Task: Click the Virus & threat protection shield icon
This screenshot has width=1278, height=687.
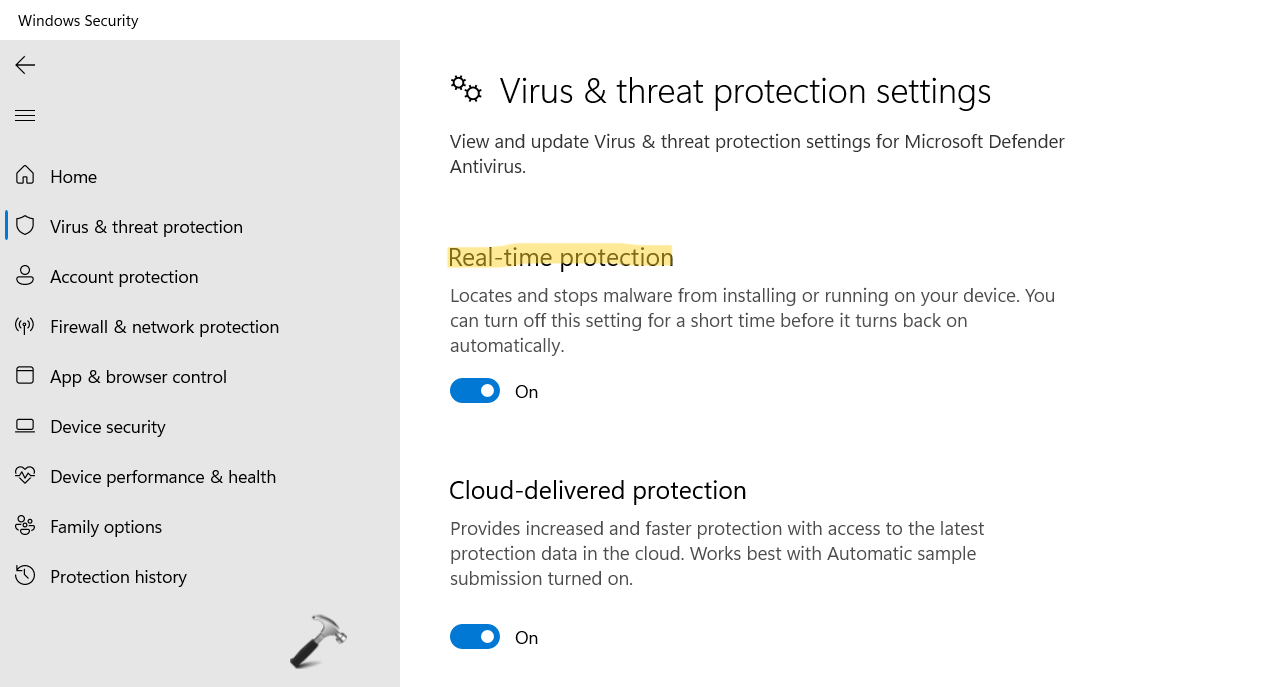Action: click(25, 226)
